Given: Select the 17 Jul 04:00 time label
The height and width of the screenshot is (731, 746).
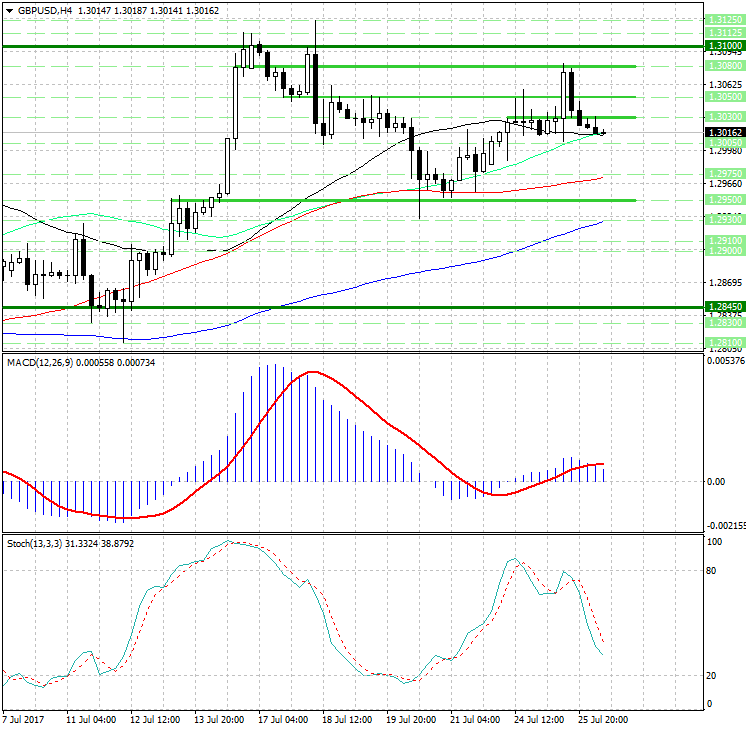Looking at the screenshot, I should [283, 719].
